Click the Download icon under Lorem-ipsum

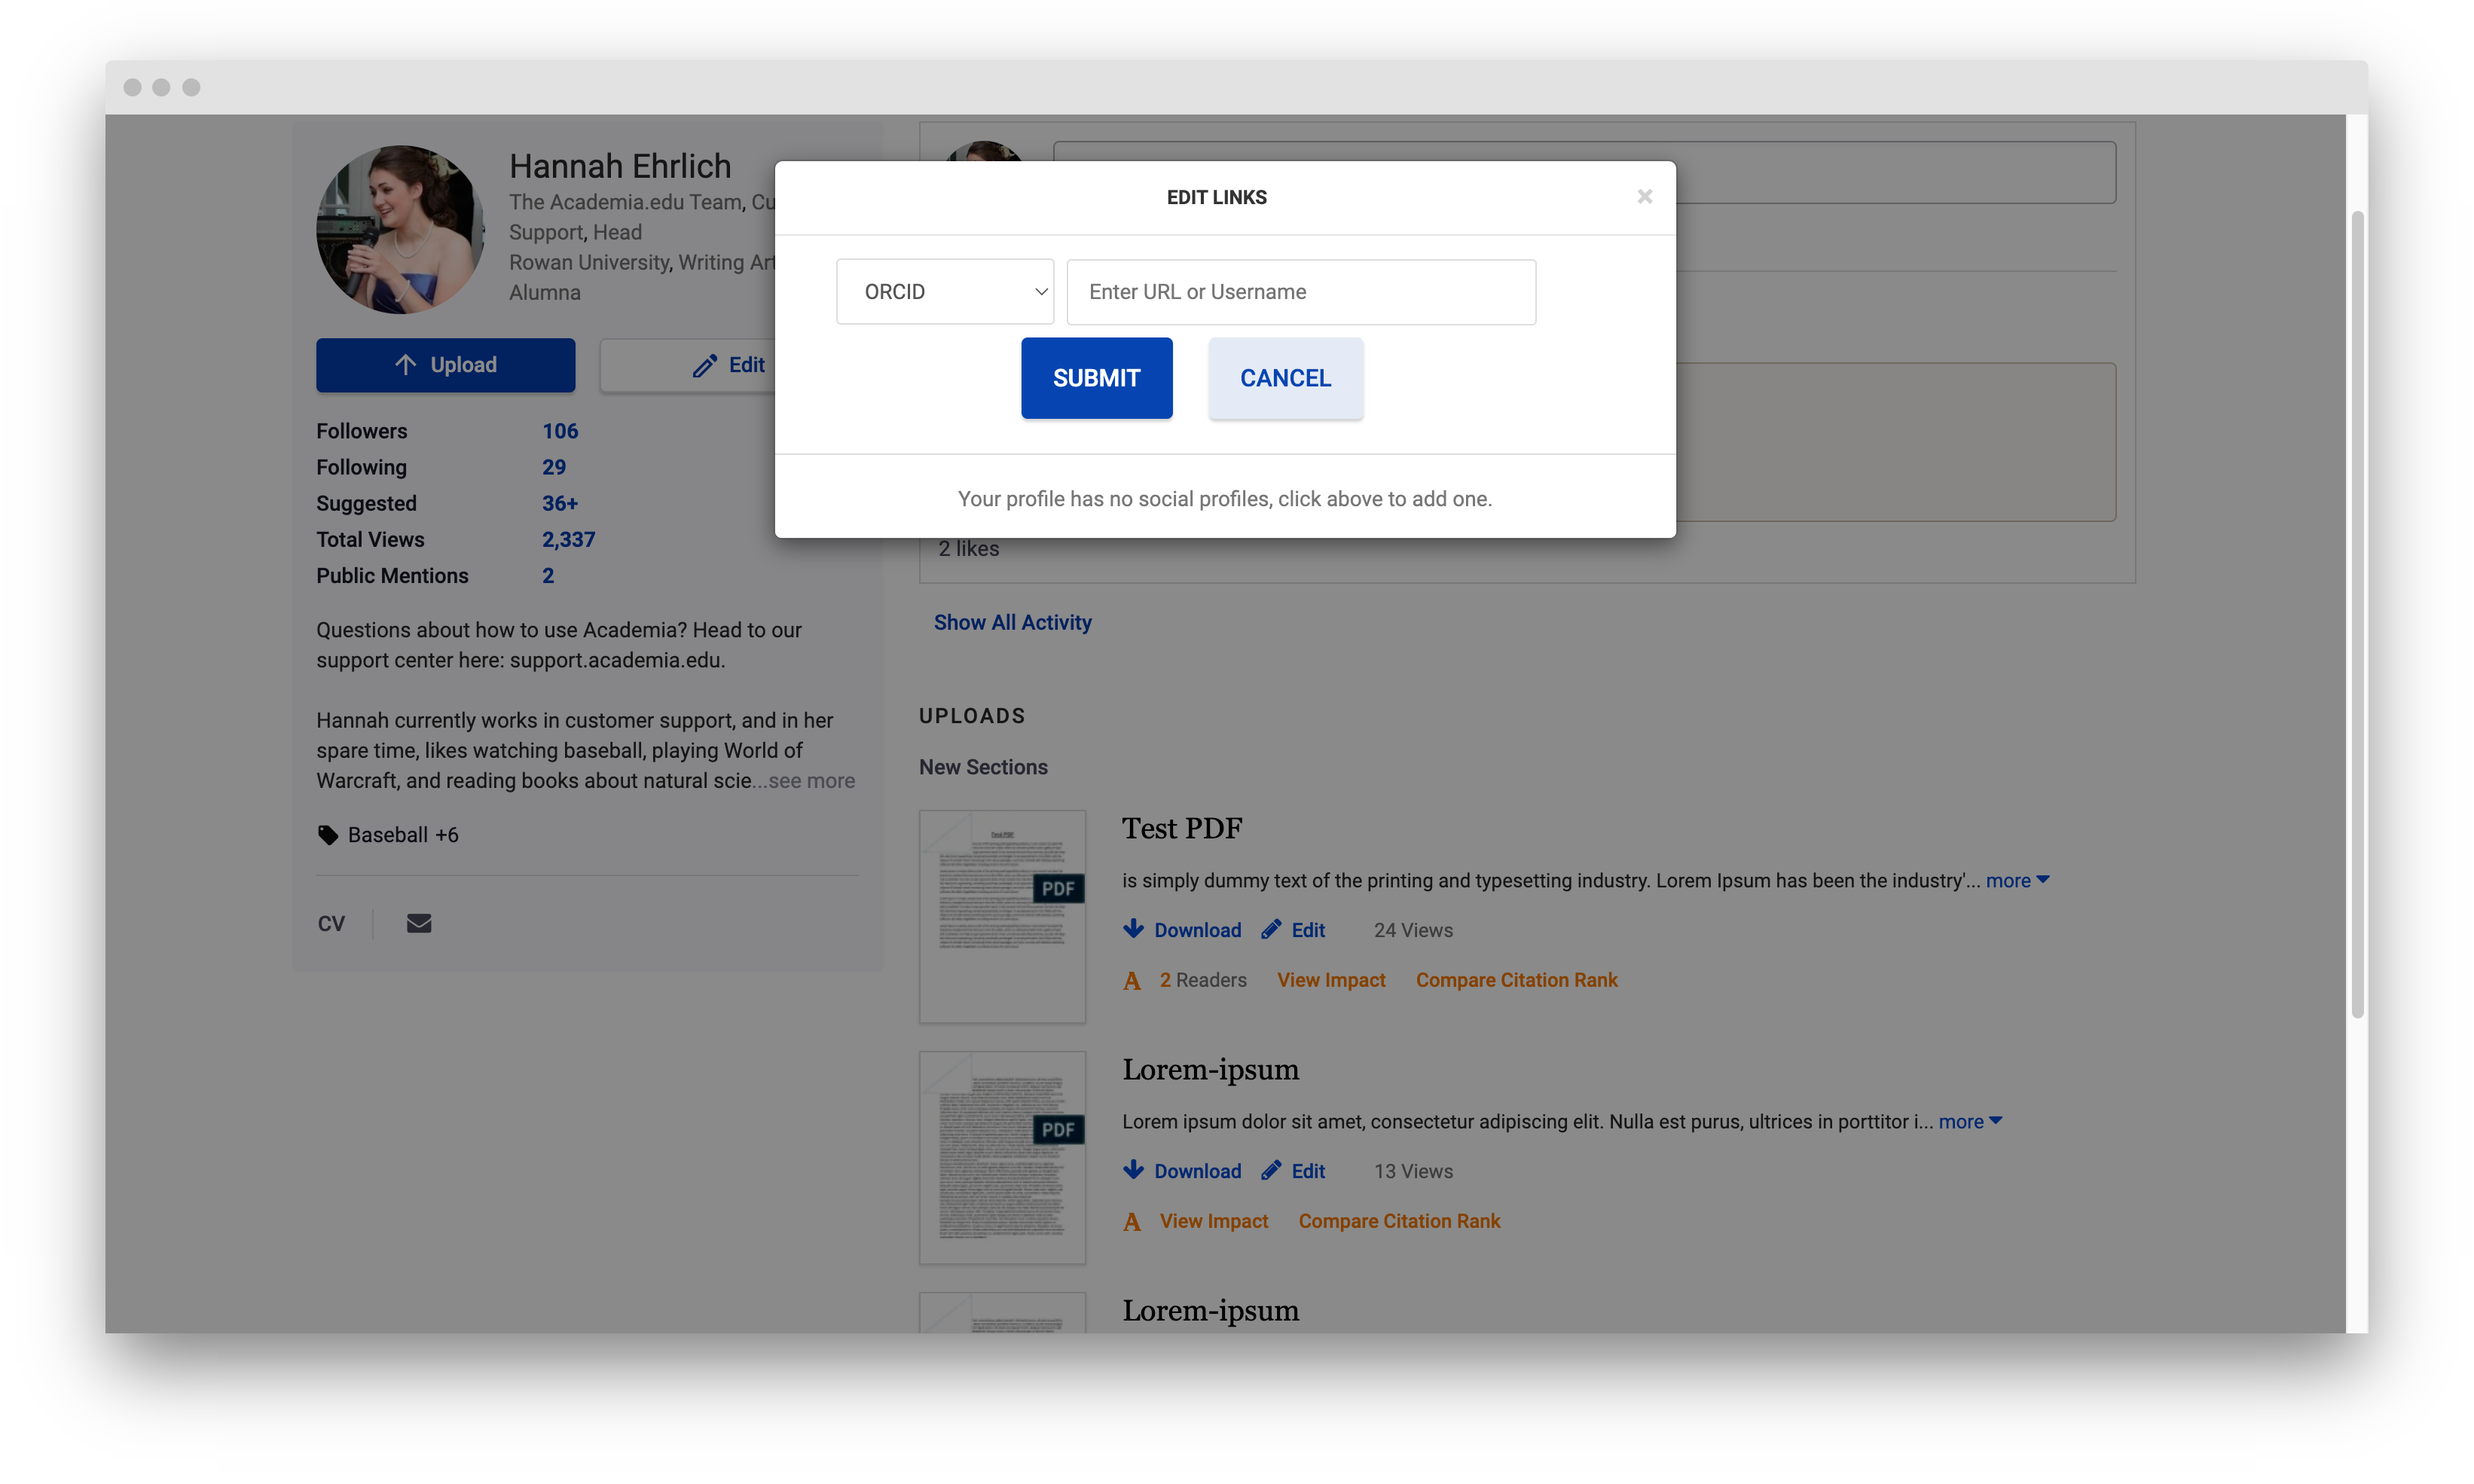[1135, 1170]
